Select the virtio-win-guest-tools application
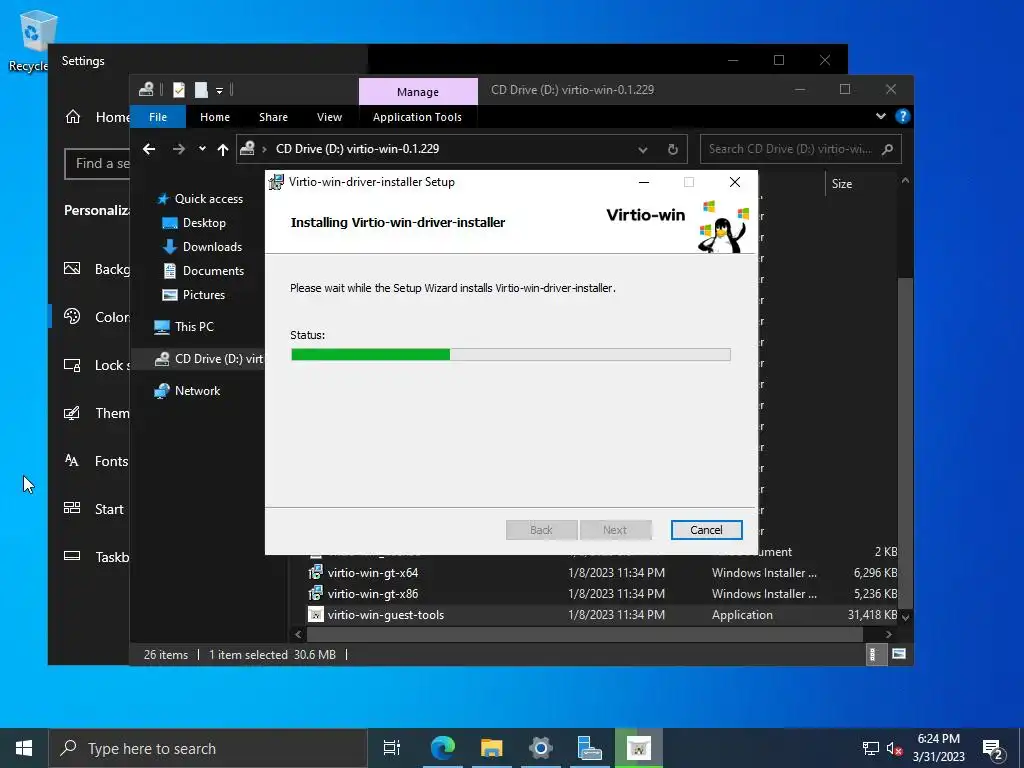Viewport: 1024px width, 768px height. [x=385, y=615]
